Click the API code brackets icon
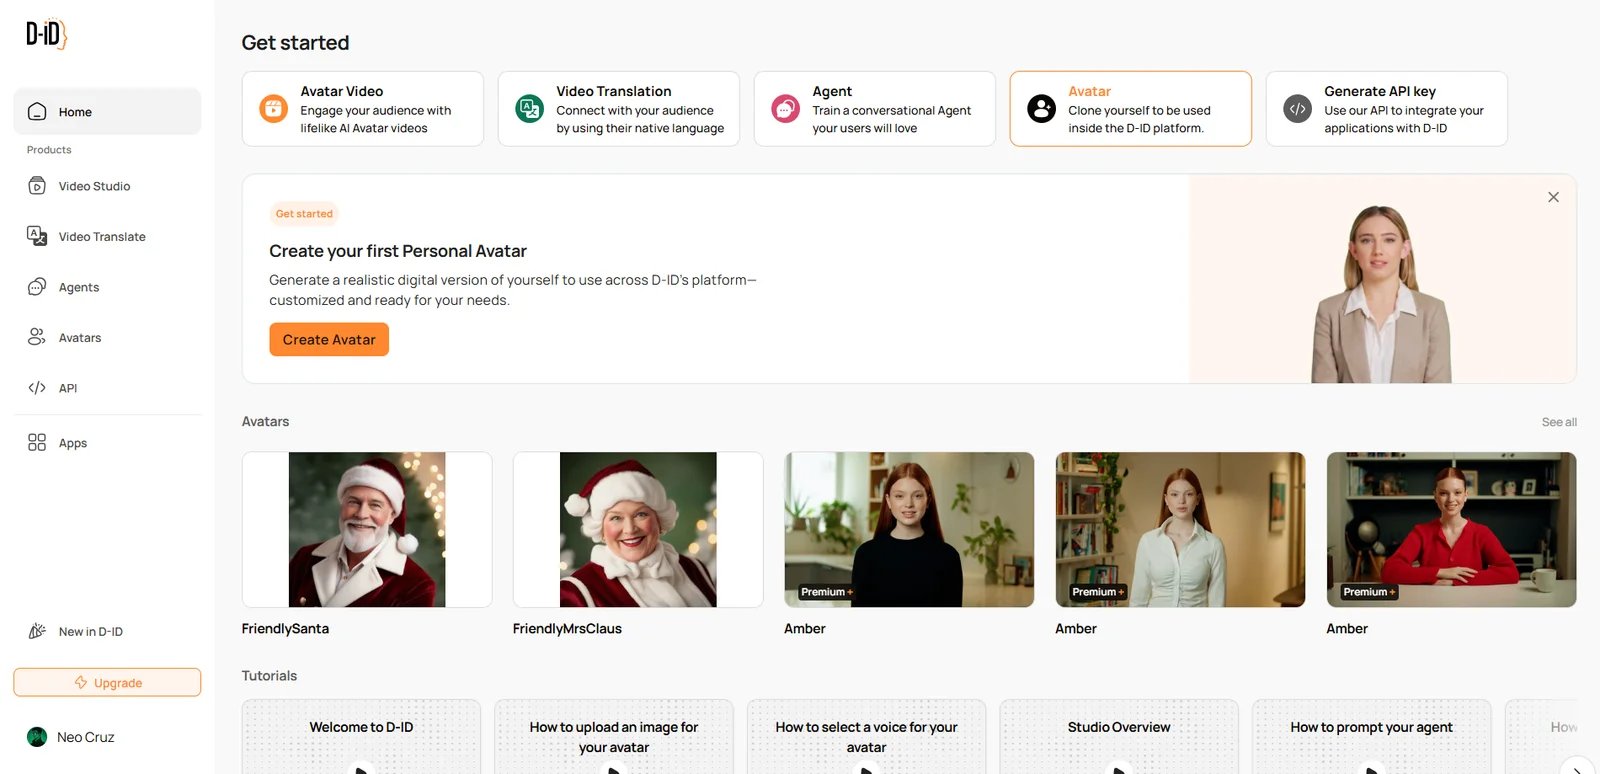This screenshot has height=774, width=1600. 37,388
